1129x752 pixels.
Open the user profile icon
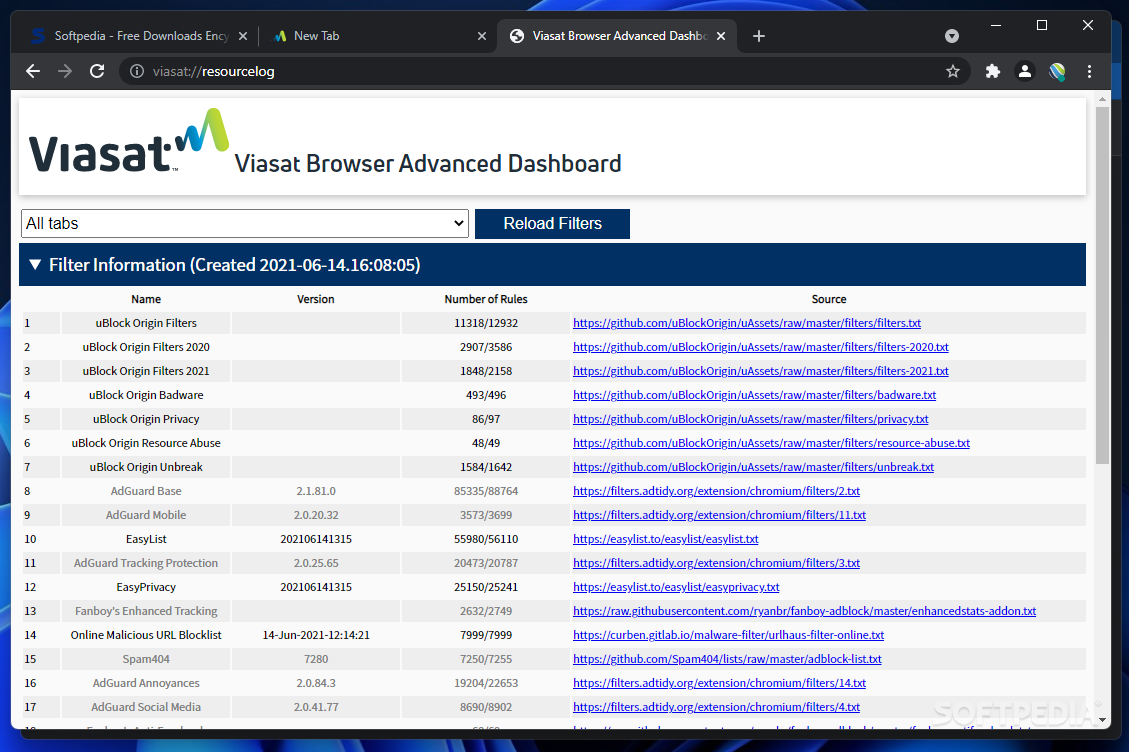1025,71
